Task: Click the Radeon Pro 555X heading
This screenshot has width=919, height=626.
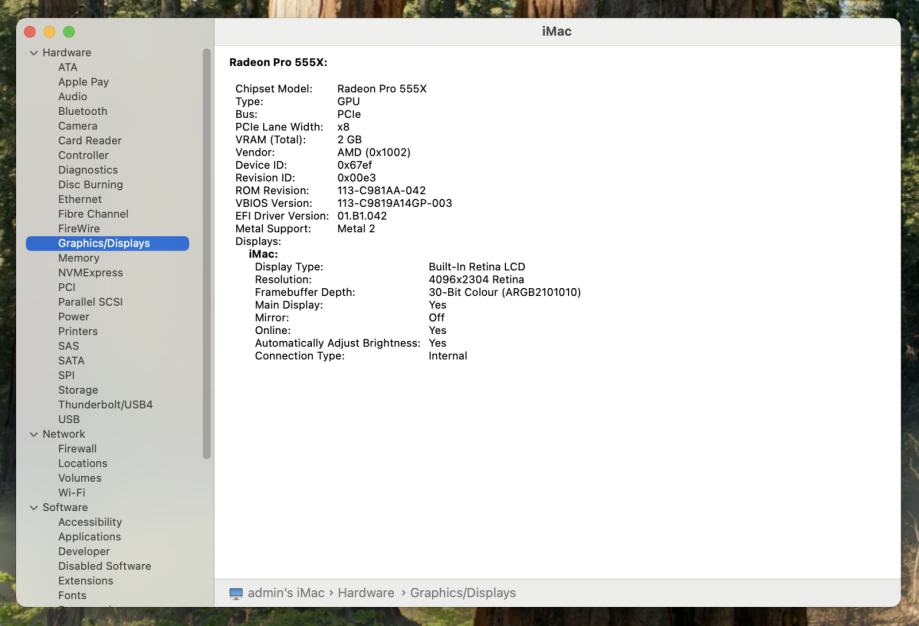Action: (x=278, y=63)
